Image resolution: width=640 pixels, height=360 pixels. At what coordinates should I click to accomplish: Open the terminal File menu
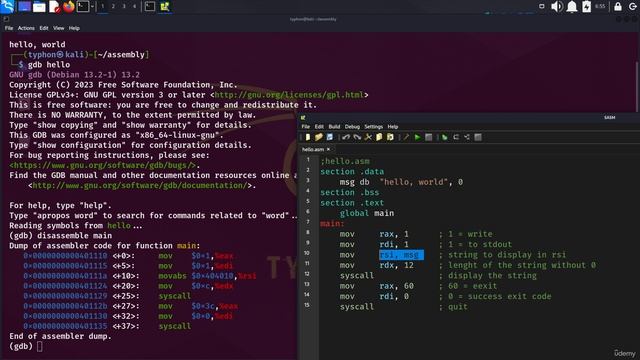[9, 28]
